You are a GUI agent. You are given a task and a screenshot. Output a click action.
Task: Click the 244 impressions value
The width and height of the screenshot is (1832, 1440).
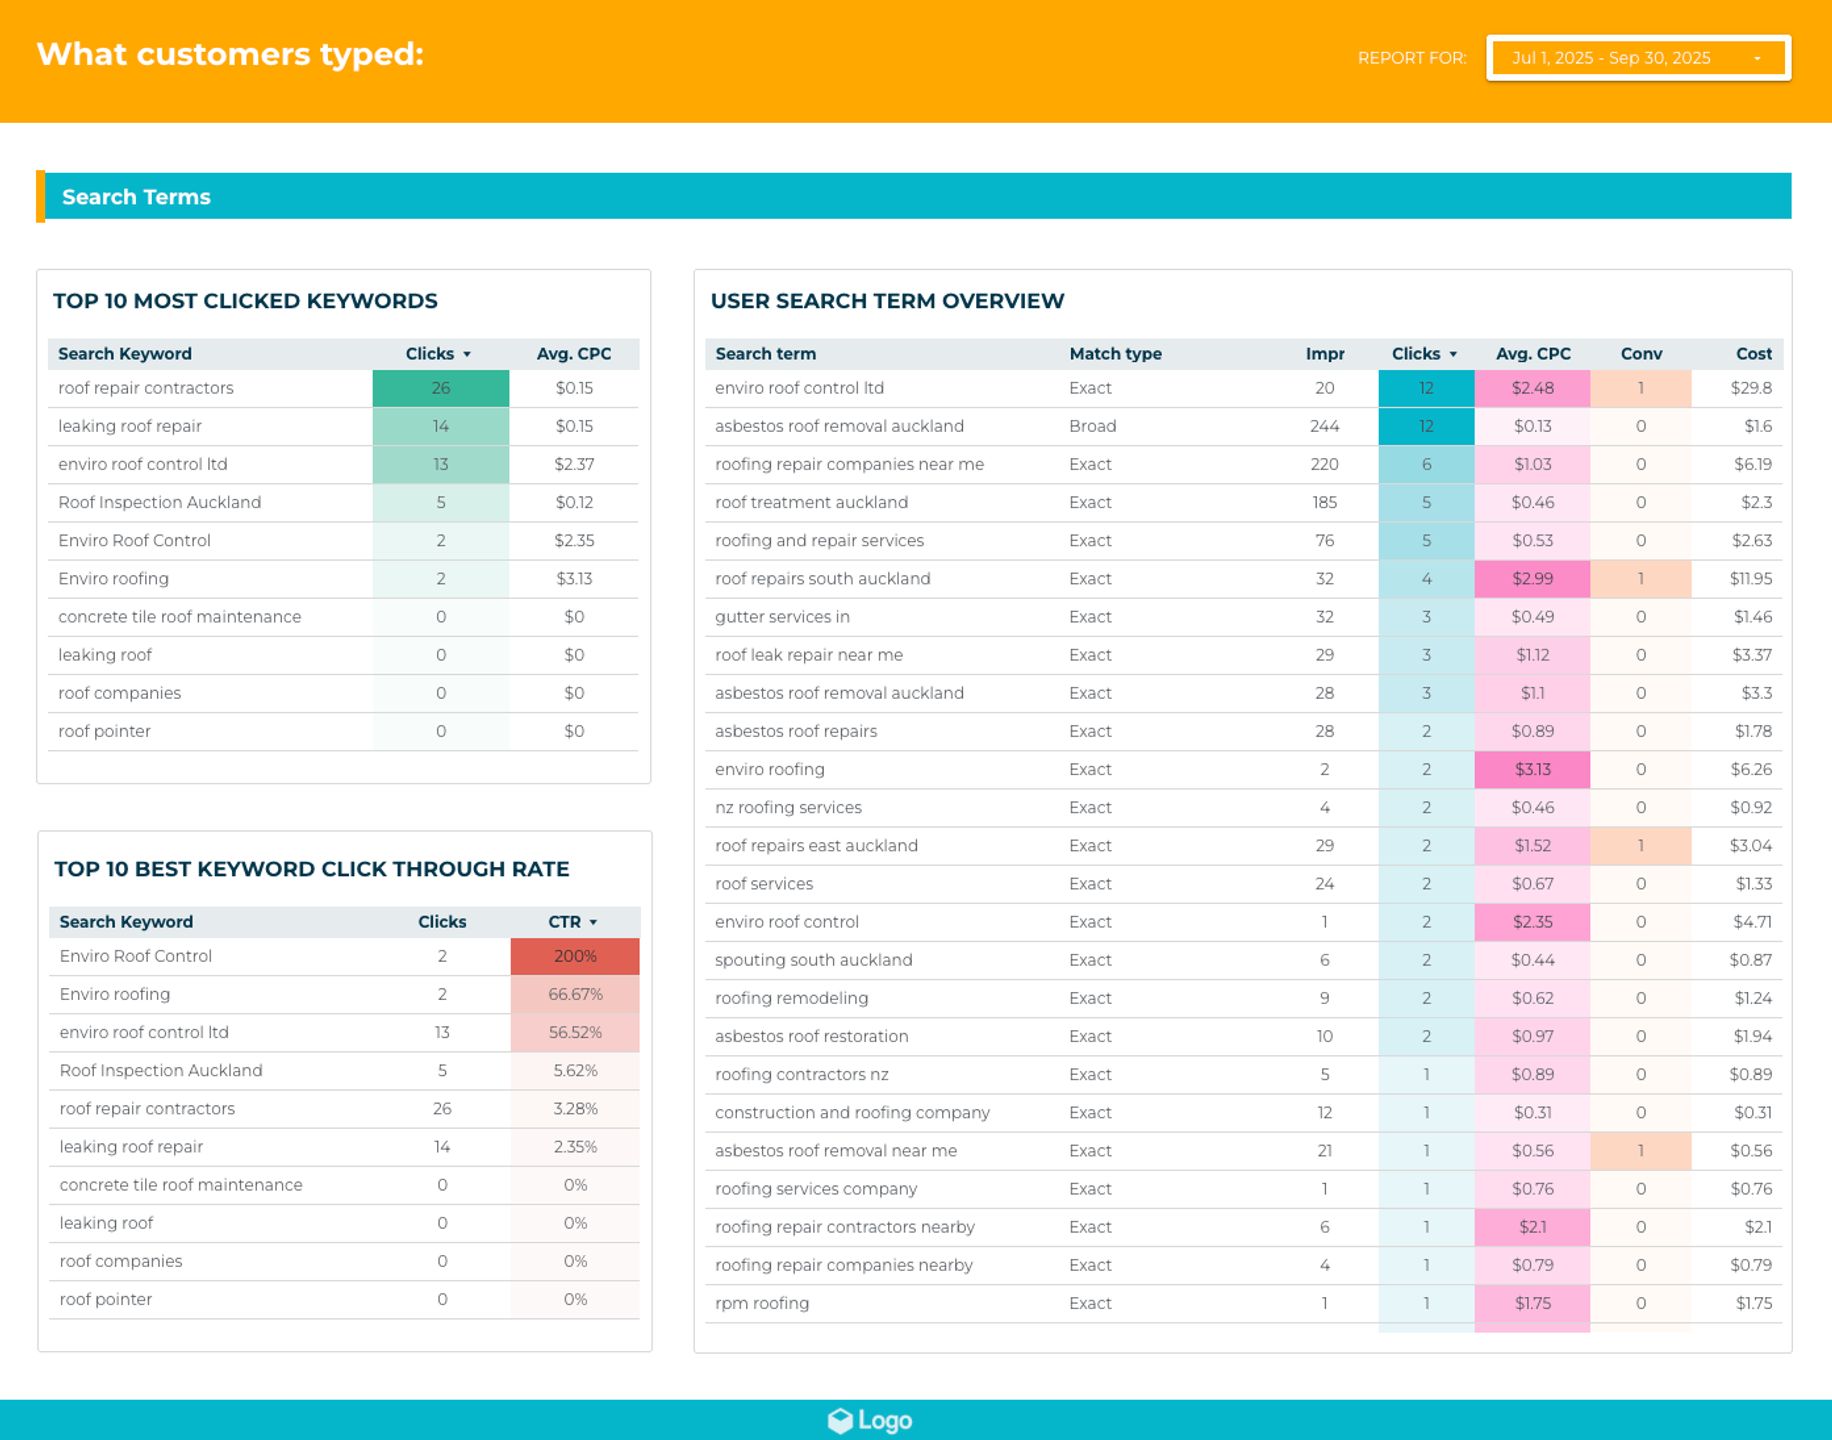pos(1325,426)
